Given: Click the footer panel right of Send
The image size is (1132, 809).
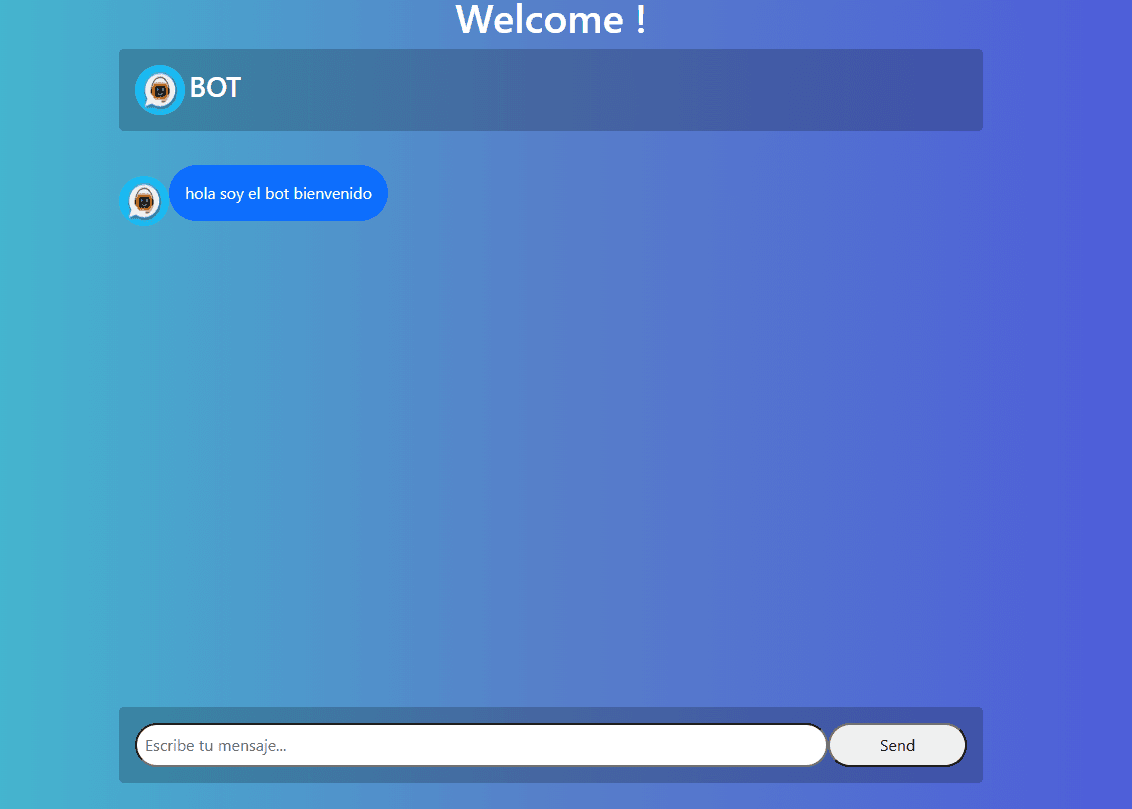Looking at the screenshot, I should click(x=975, y=745).
